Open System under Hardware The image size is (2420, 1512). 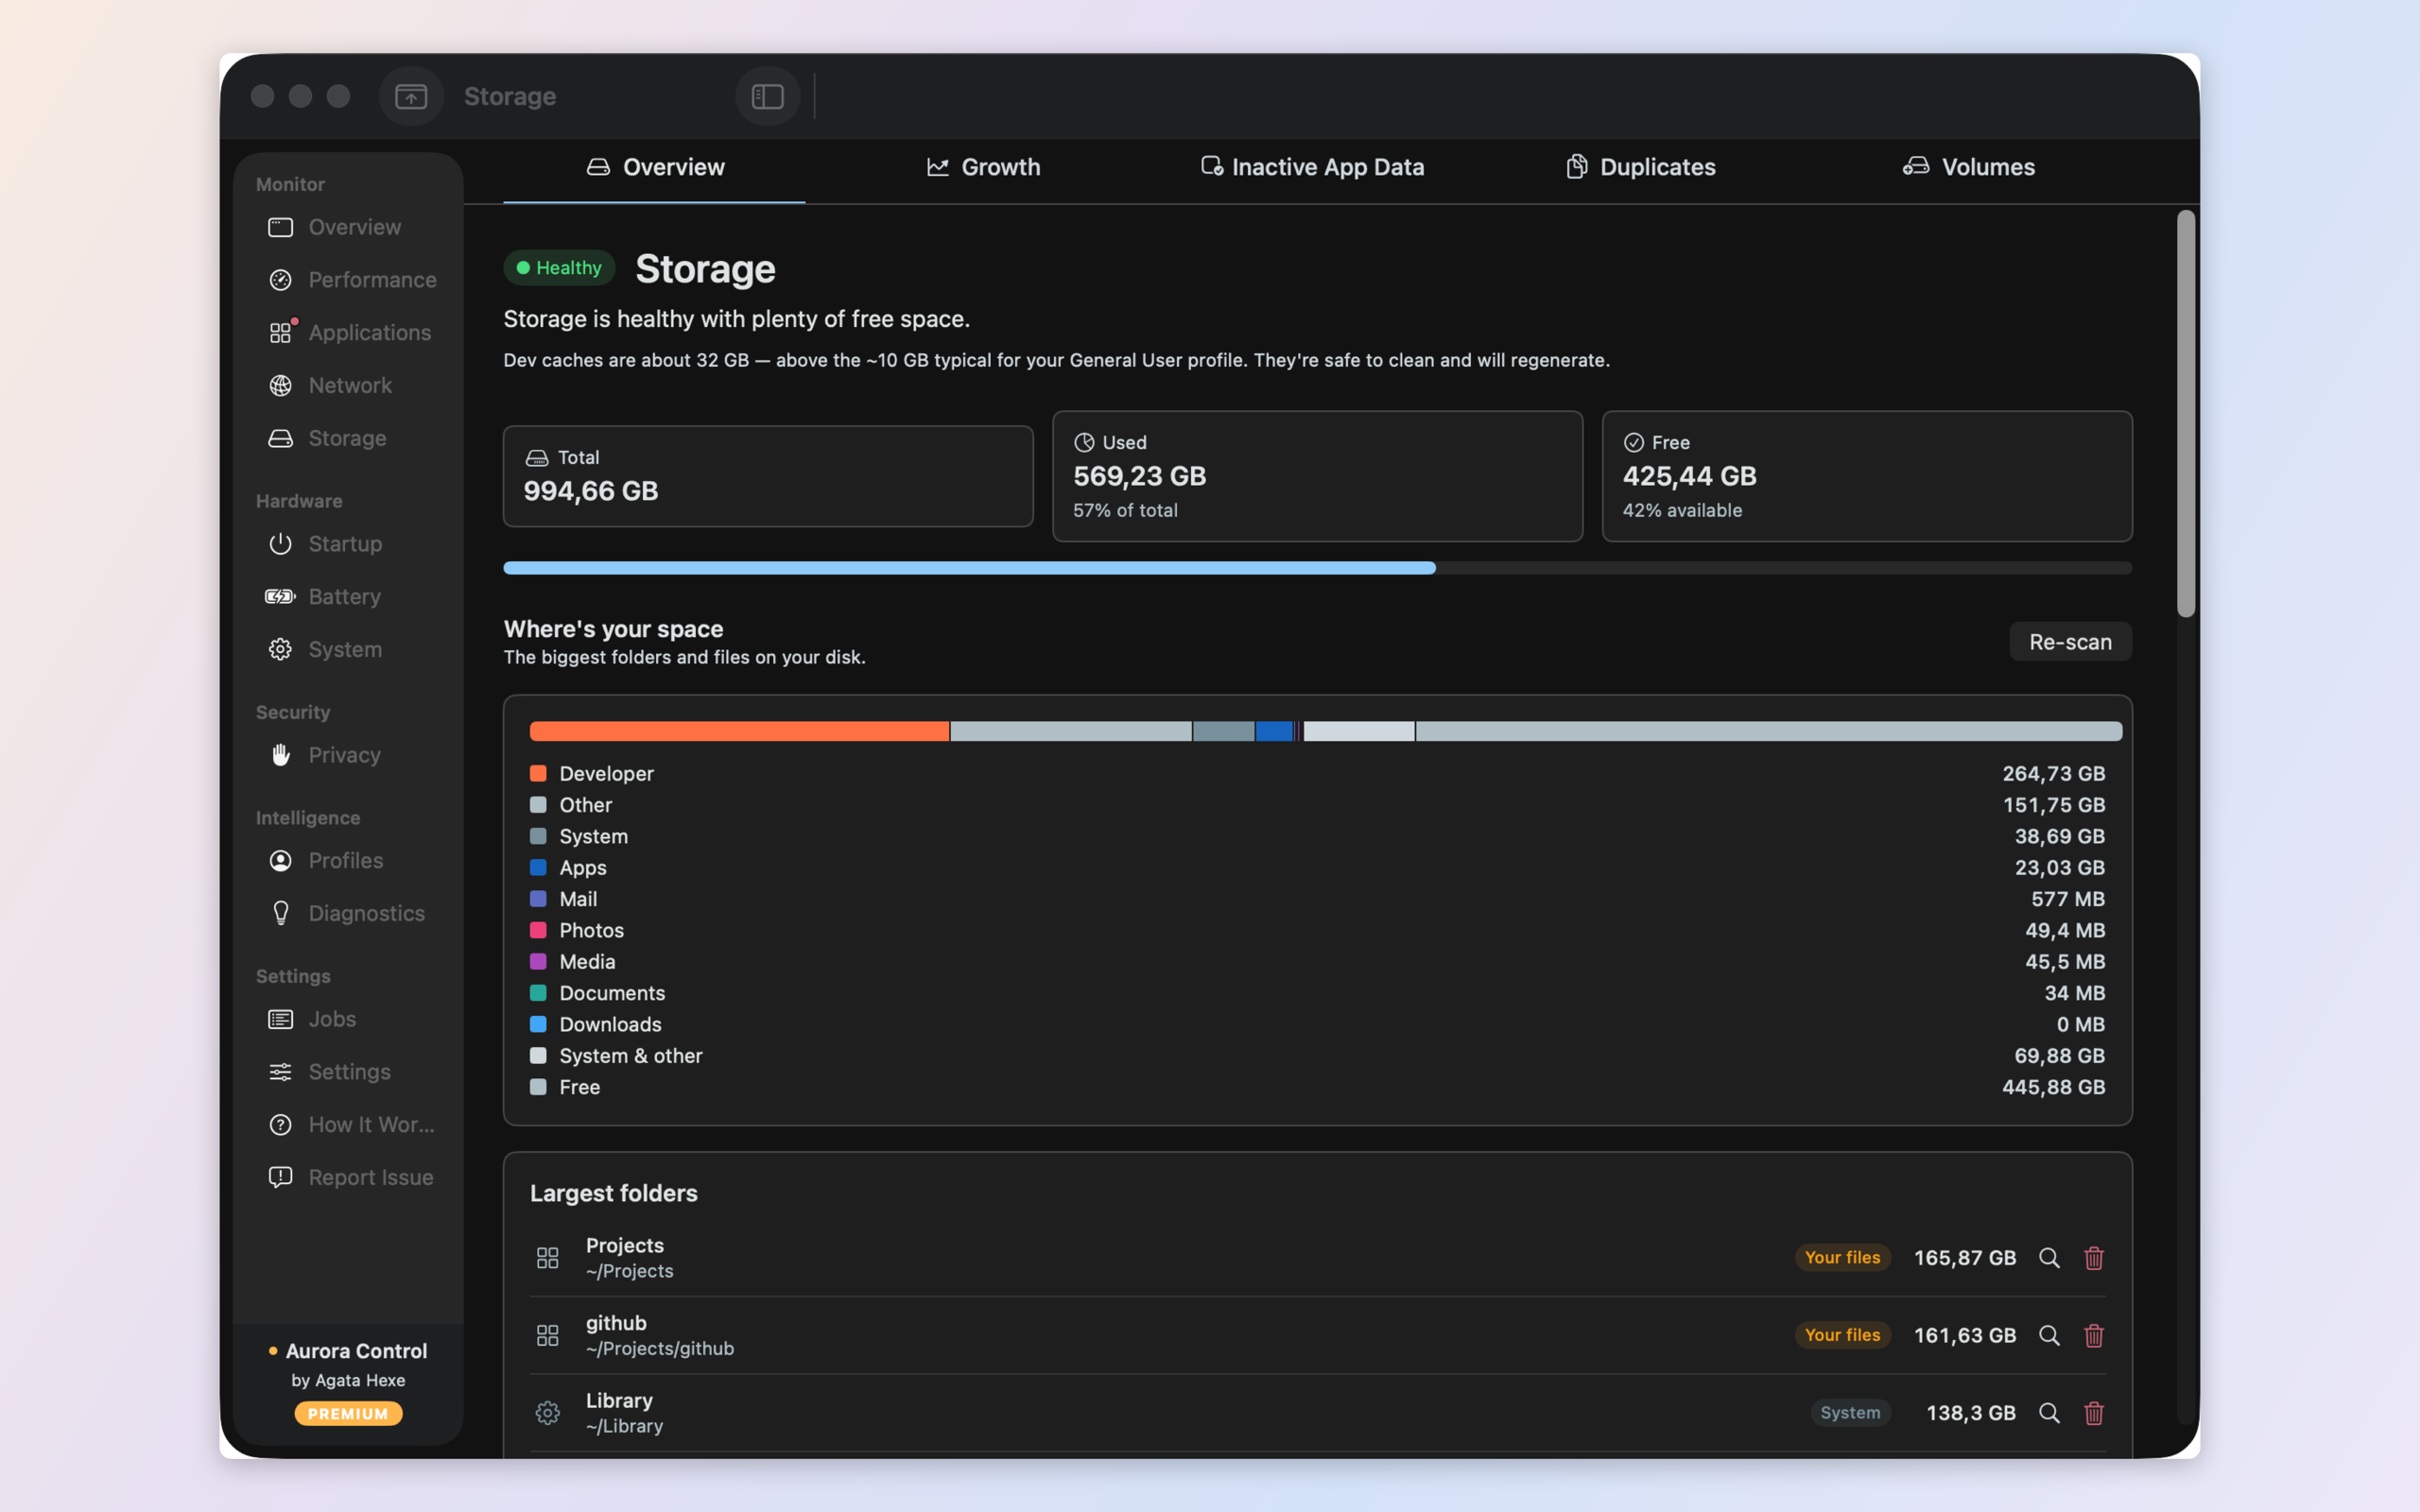[348, 649]
